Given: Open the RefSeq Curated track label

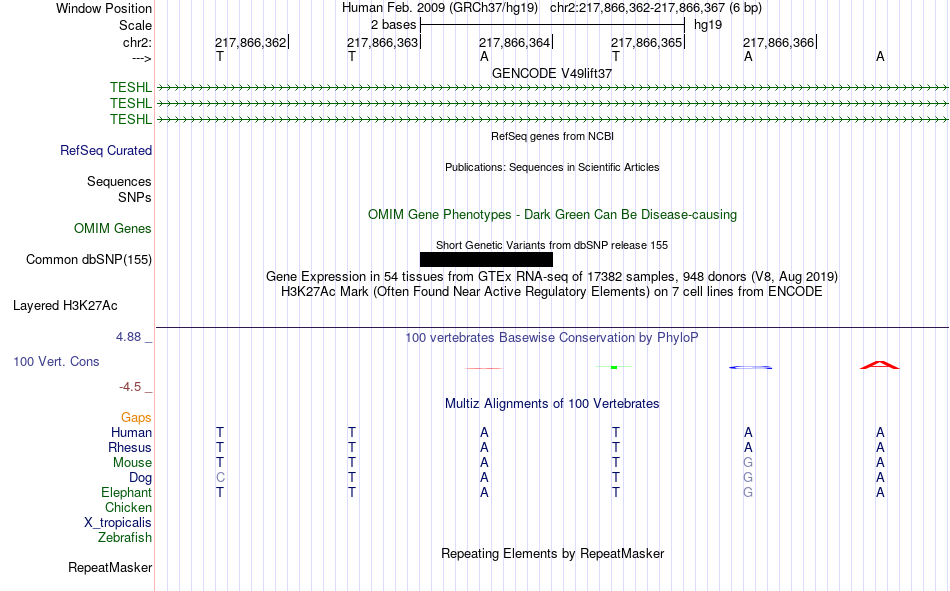Looking at the screenshot, I should pyautogui.click(x=106, y=150).
